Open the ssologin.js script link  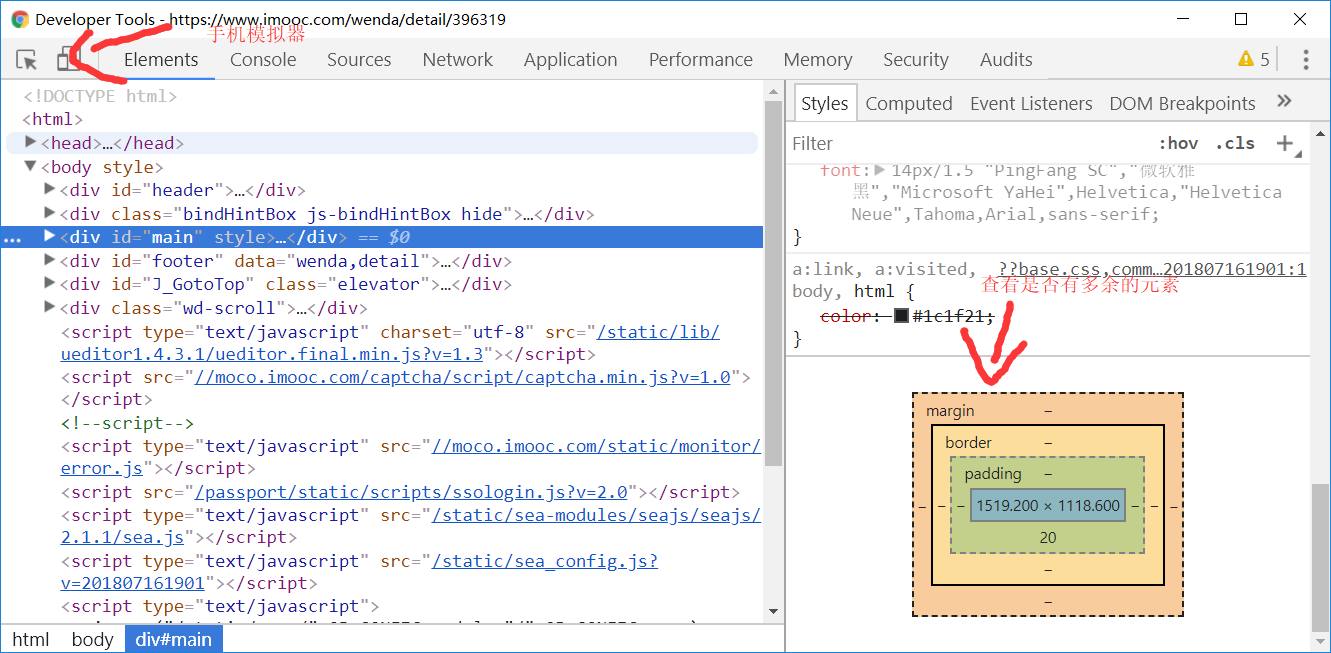pos(411,492)
